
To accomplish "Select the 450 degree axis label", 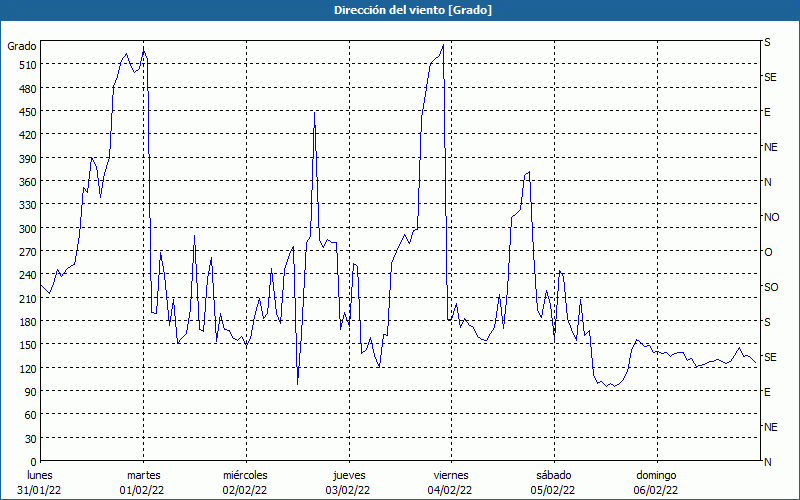I will tap(29, 112).
